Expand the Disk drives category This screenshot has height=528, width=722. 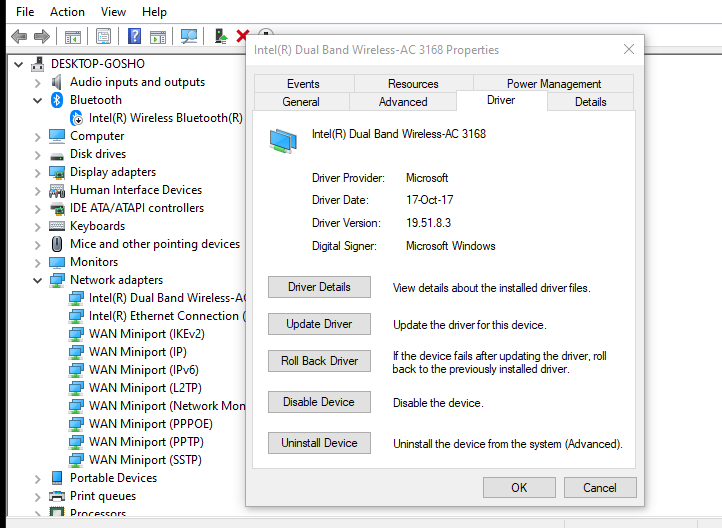(x=38, y=154)
